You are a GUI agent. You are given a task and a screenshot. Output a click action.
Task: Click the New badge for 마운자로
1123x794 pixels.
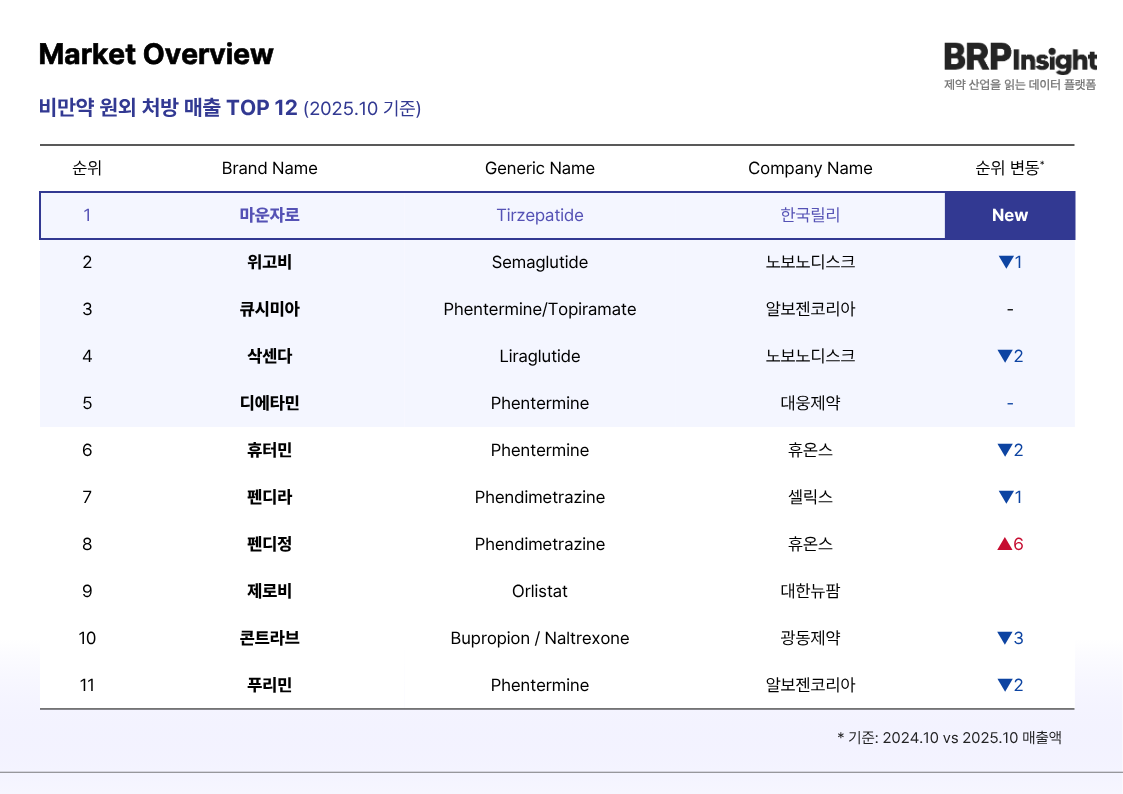pos(1010,215)
